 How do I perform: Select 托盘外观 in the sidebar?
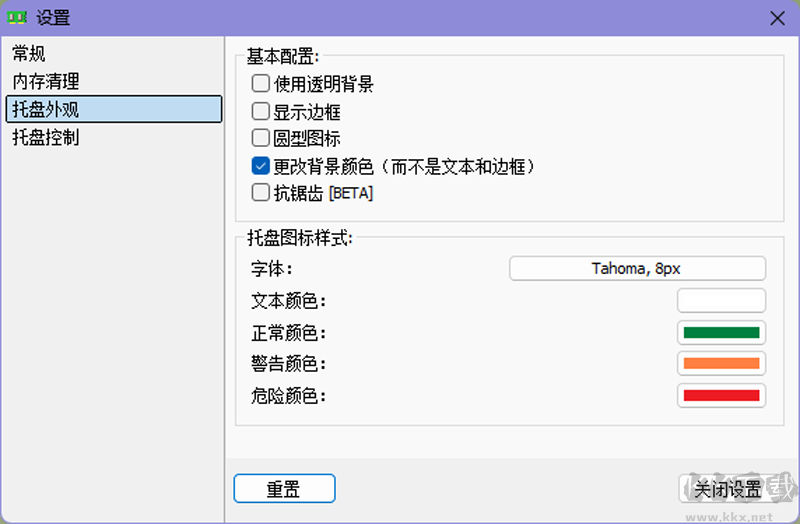(x=46, y=109)
